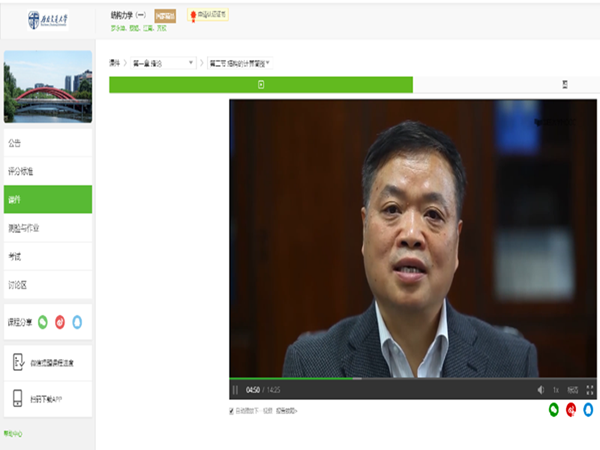Toggle autoplay next video checkbox
Image resolution: width=600 pixels, height=450 pixels.
coord(233,410)
